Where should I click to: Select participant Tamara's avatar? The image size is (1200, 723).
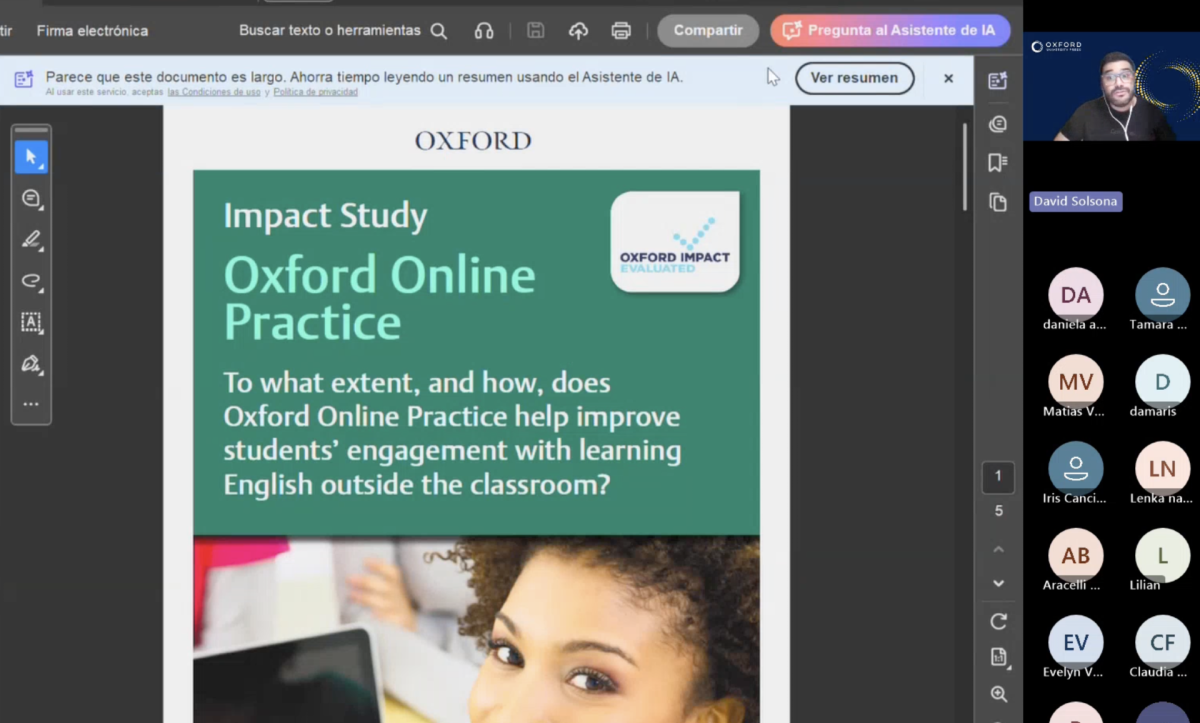(x=1163, y=295)
